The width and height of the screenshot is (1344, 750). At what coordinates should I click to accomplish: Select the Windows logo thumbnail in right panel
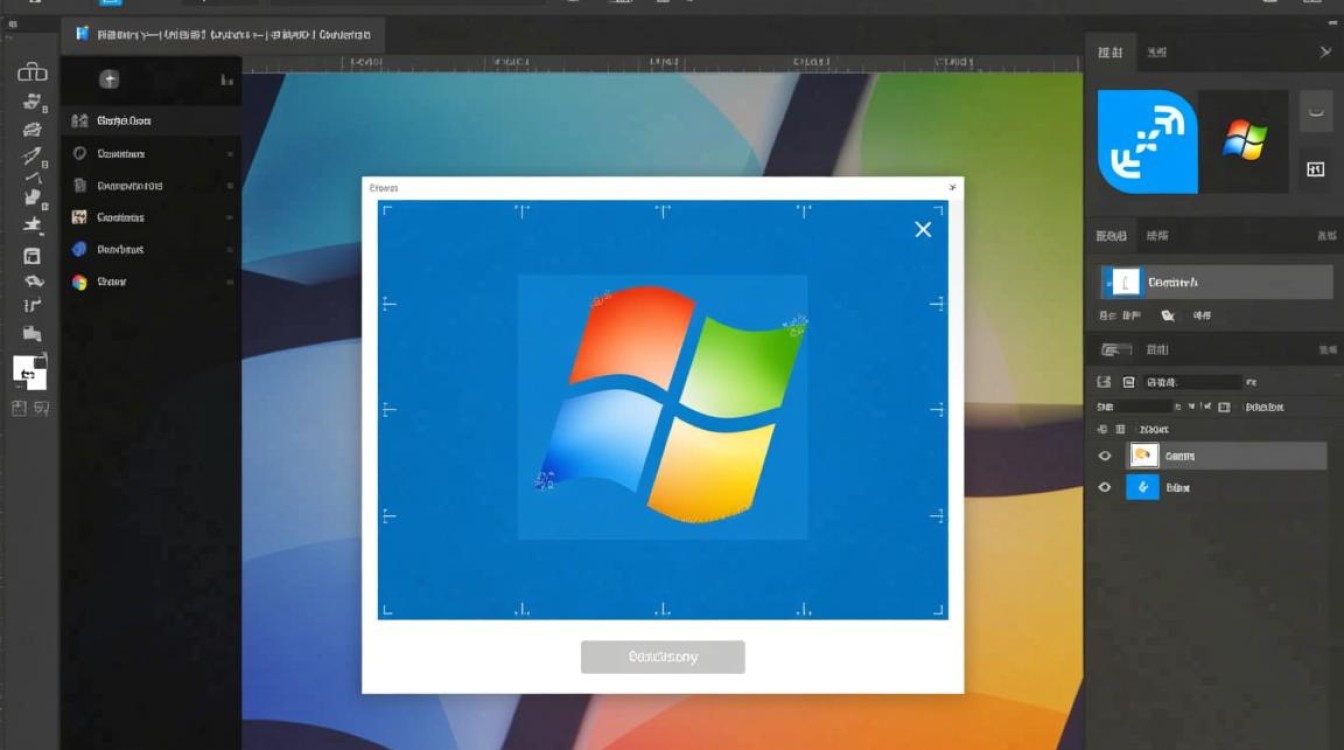(x=1243, y=141)
